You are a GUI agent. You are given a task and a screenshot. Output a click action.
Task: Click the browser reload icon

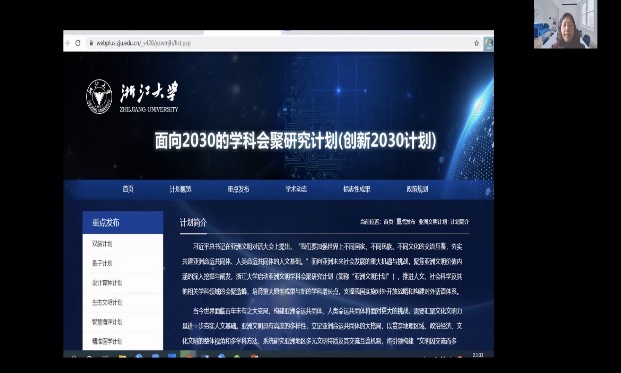click(78, 43)
